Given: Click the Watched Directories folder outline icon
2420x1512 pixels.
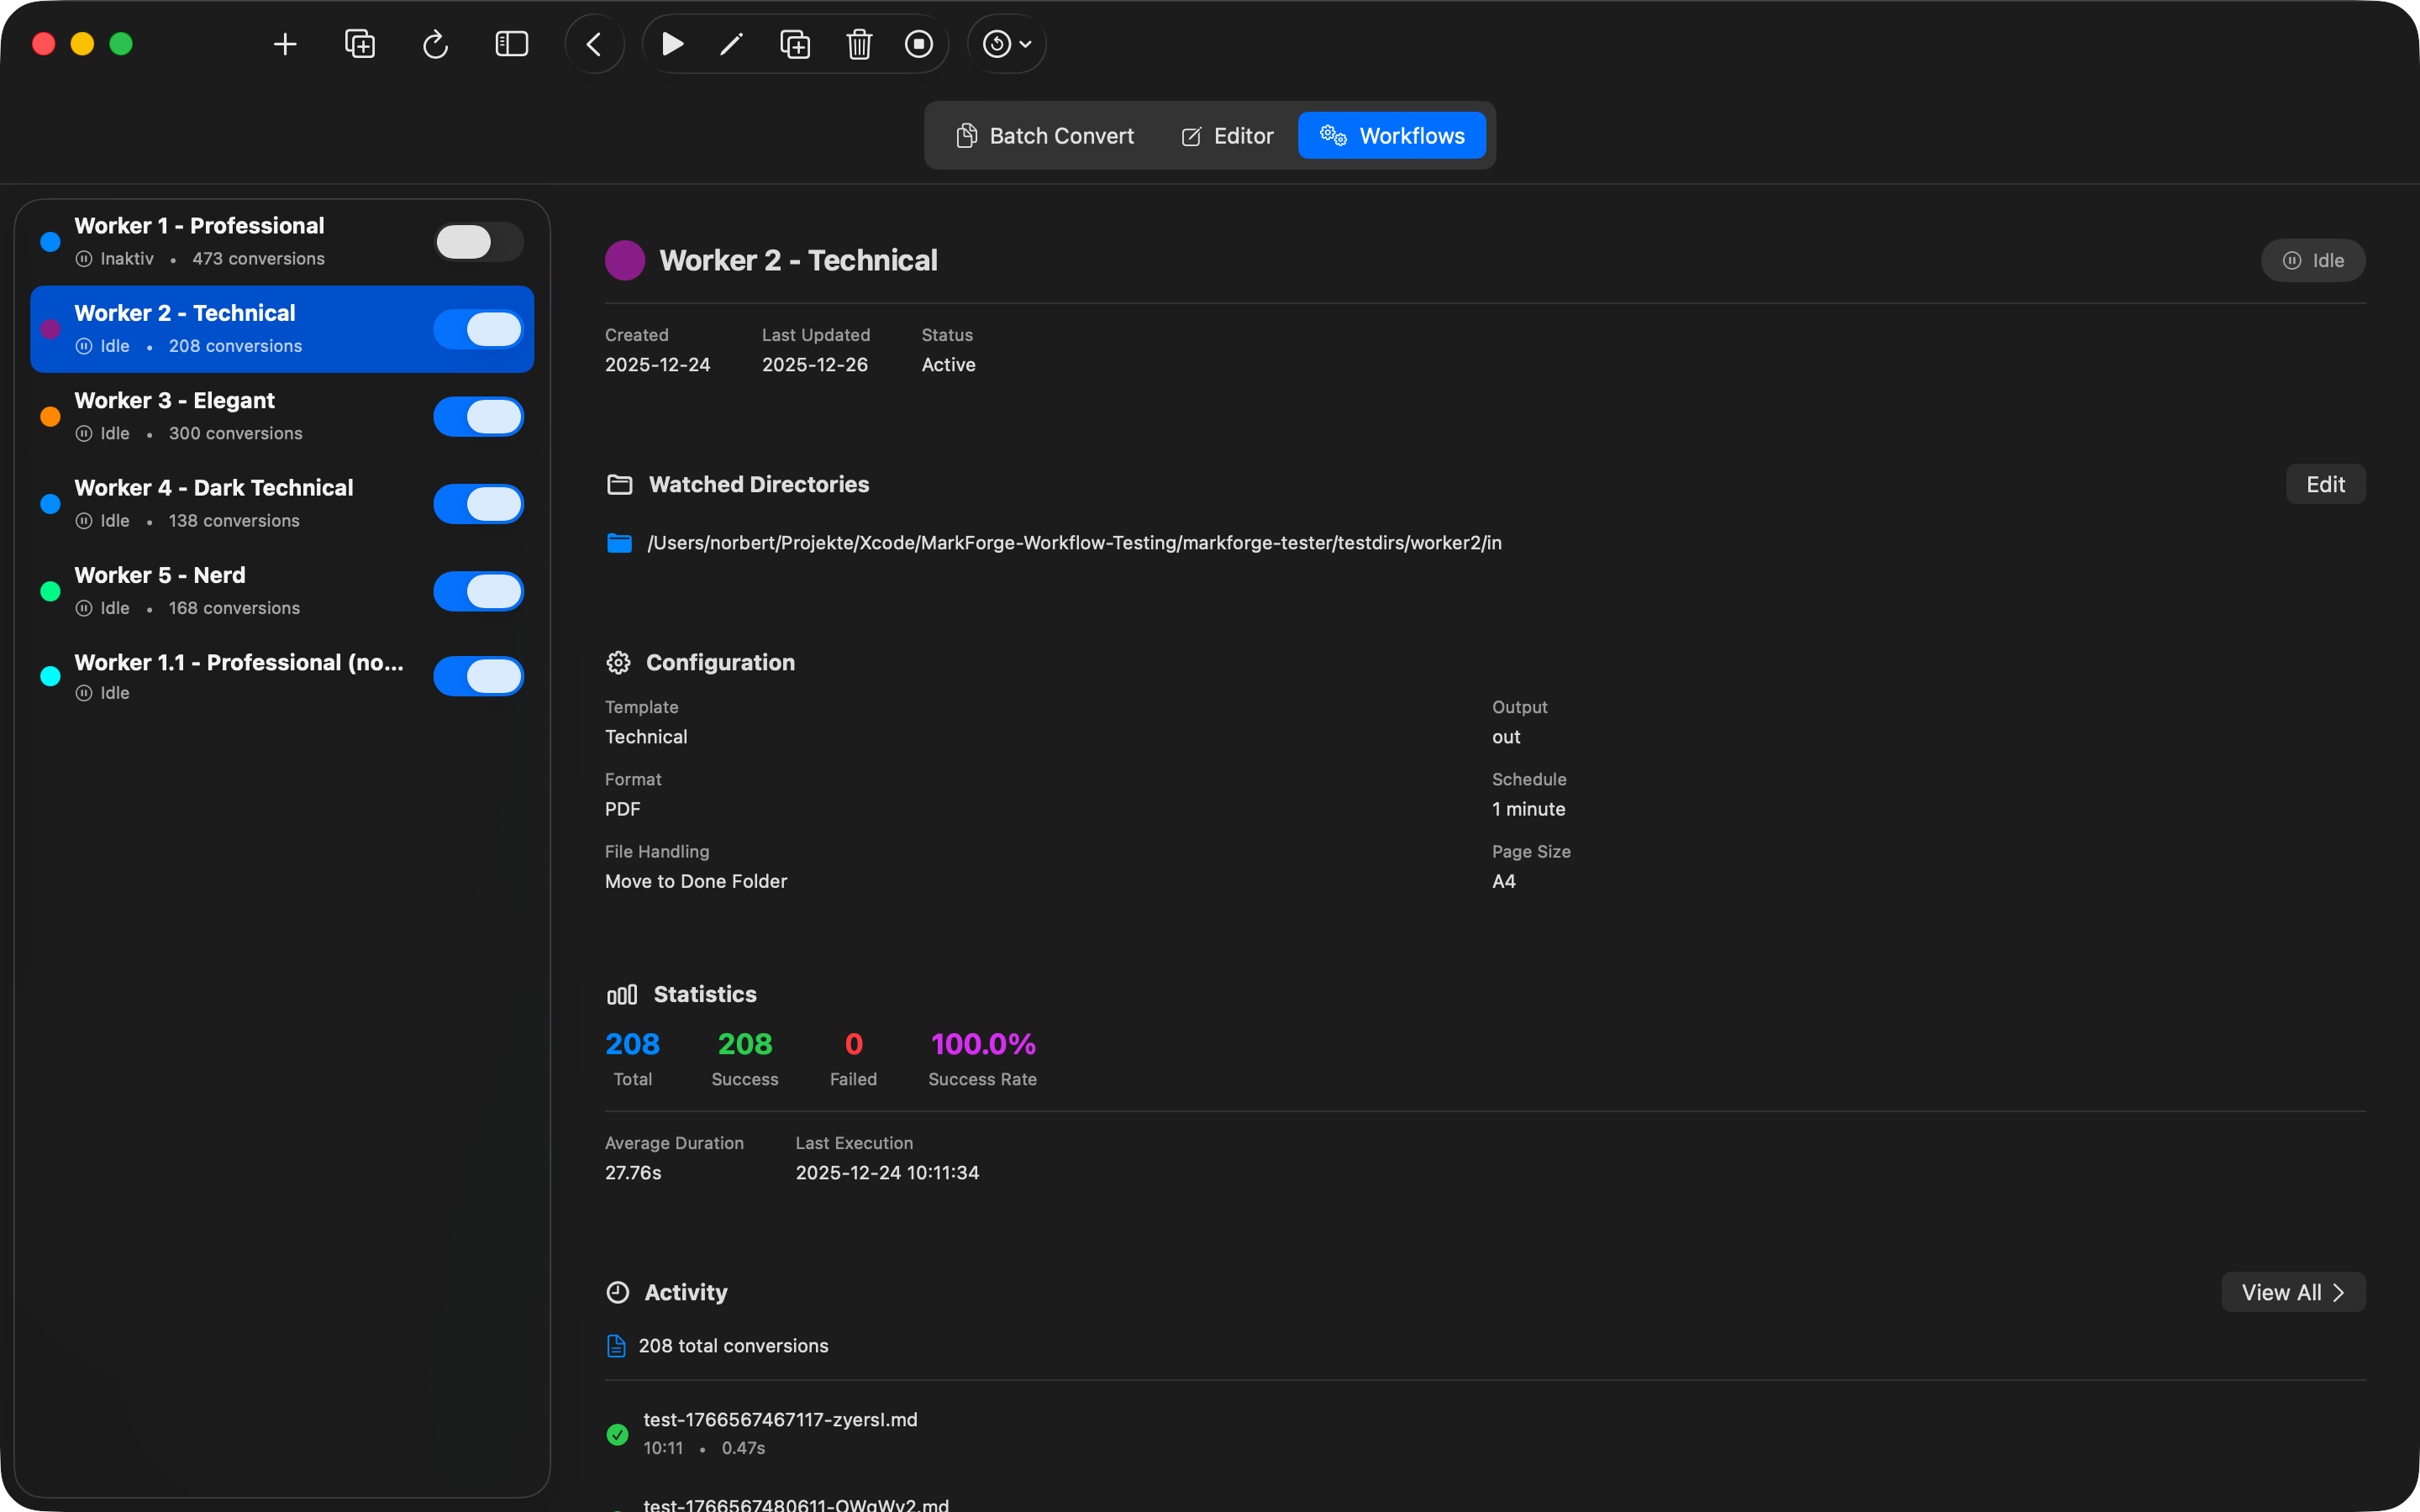Looking at the screenshot, I should [620, 484].
